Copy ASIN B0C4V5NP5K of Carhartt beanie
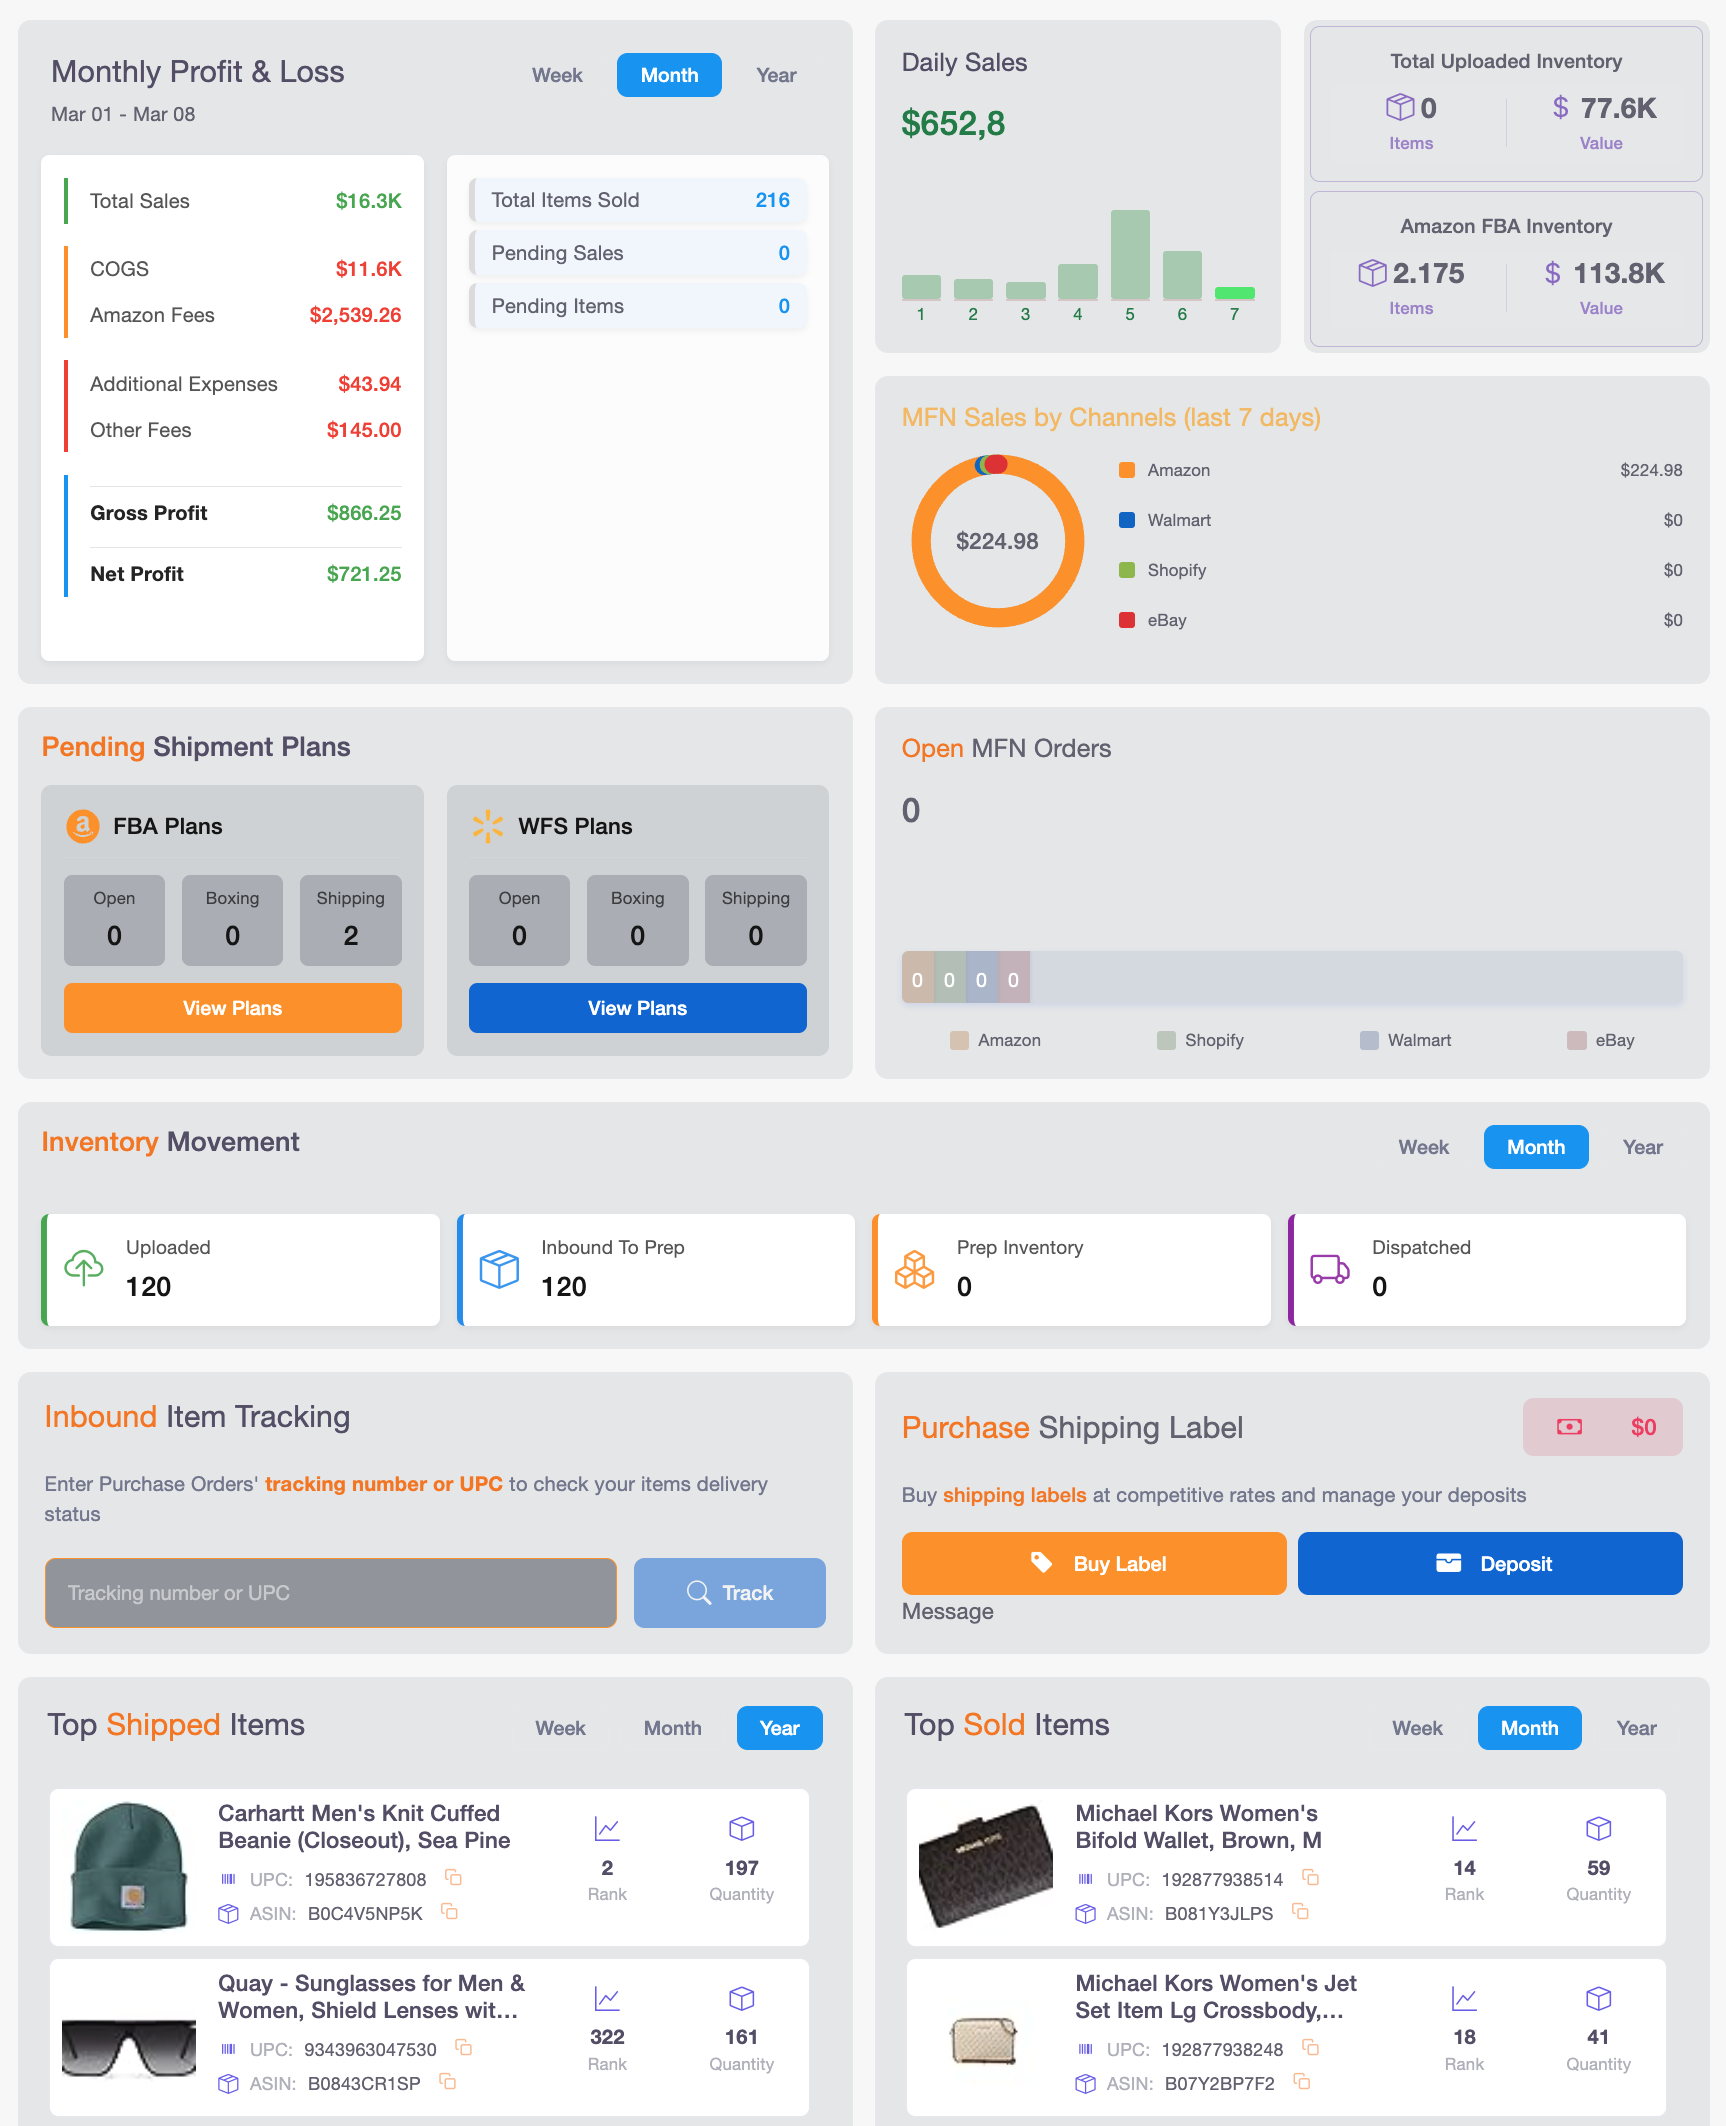1726x2126 pixels. click(x=450, y=1911)
